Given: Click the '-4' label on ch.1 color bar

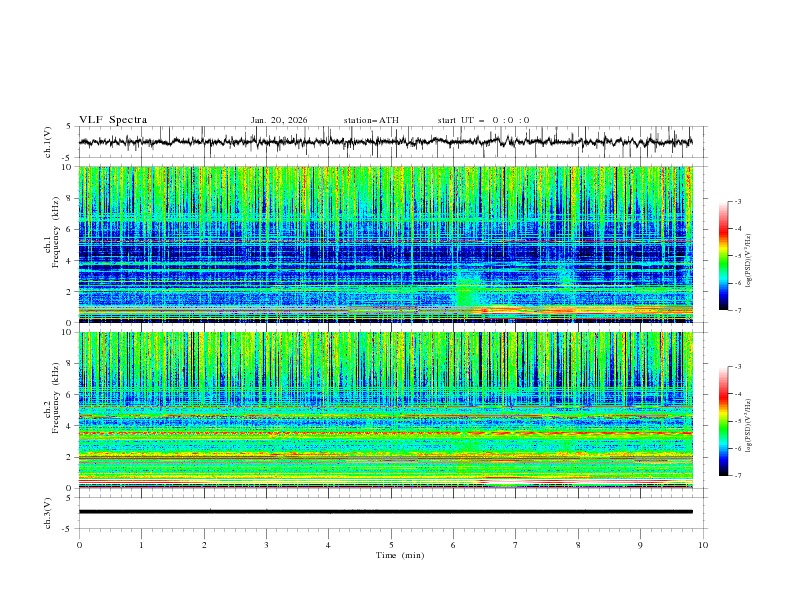Looking at the screenshot, I should point(738,229).
